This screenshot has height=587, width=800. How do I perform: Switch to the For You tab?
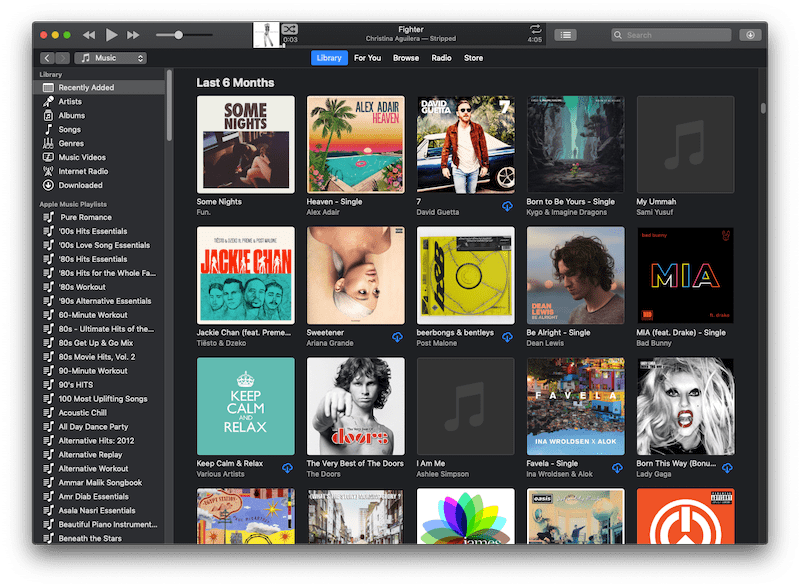367,58
